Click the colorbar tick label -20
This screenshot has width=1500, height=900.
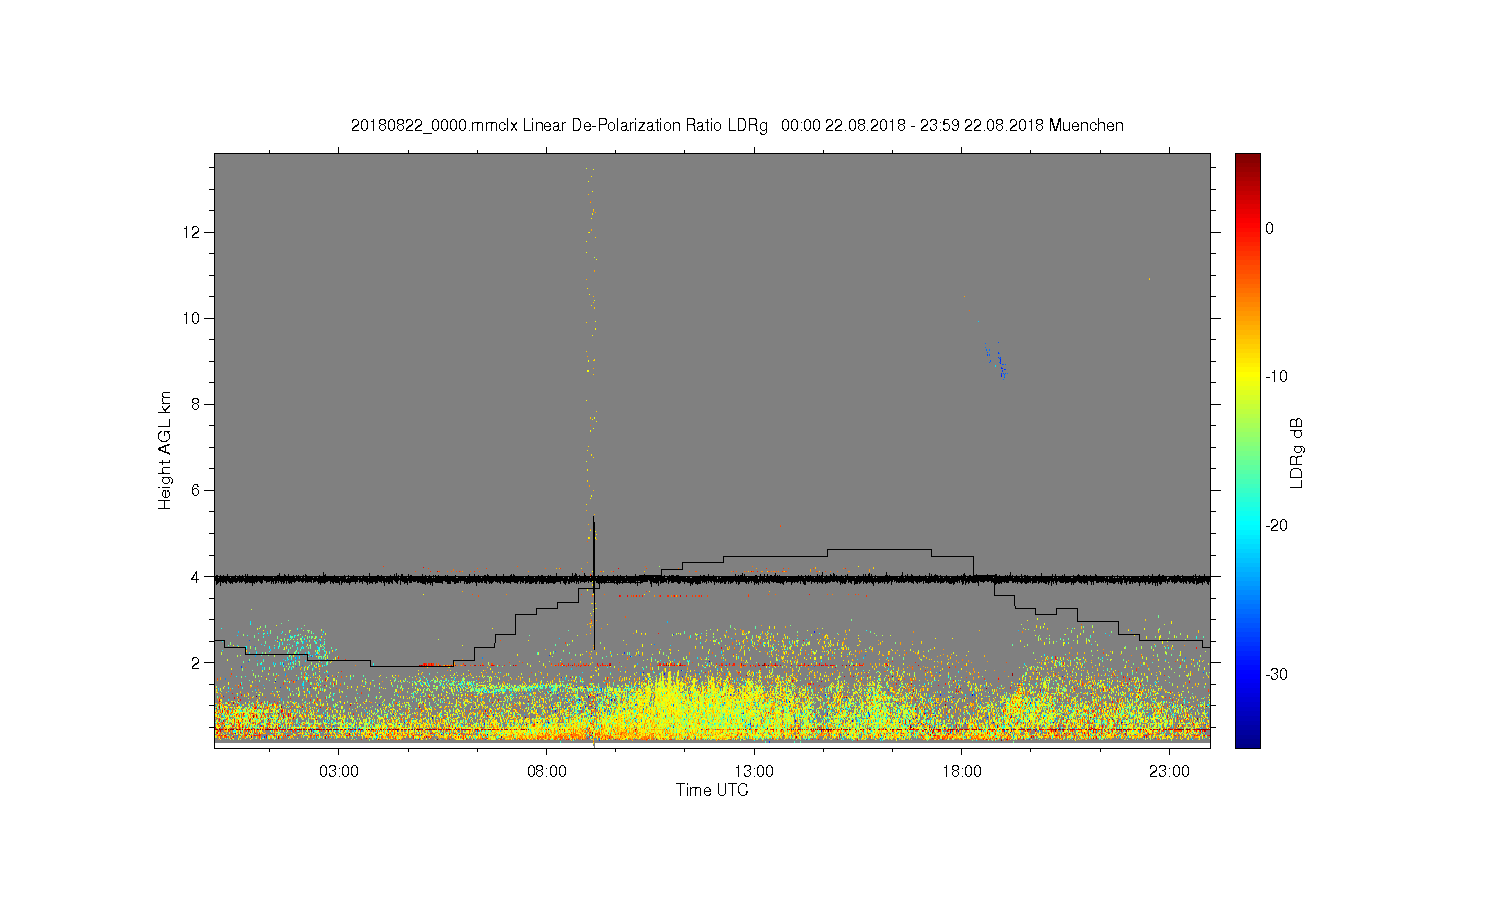click(1276, 525)
